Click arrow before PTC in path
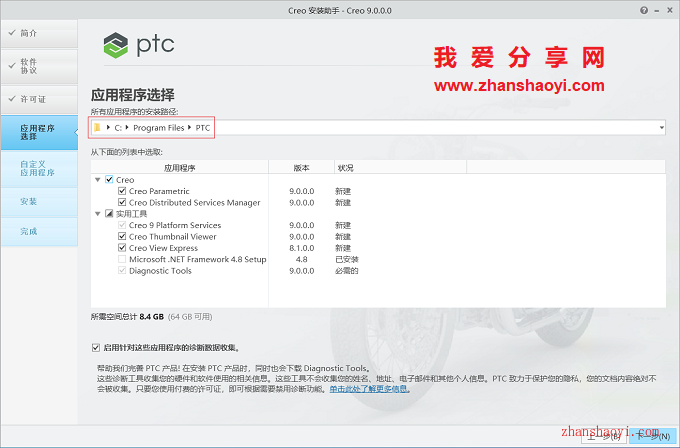 tap(190, 127)
